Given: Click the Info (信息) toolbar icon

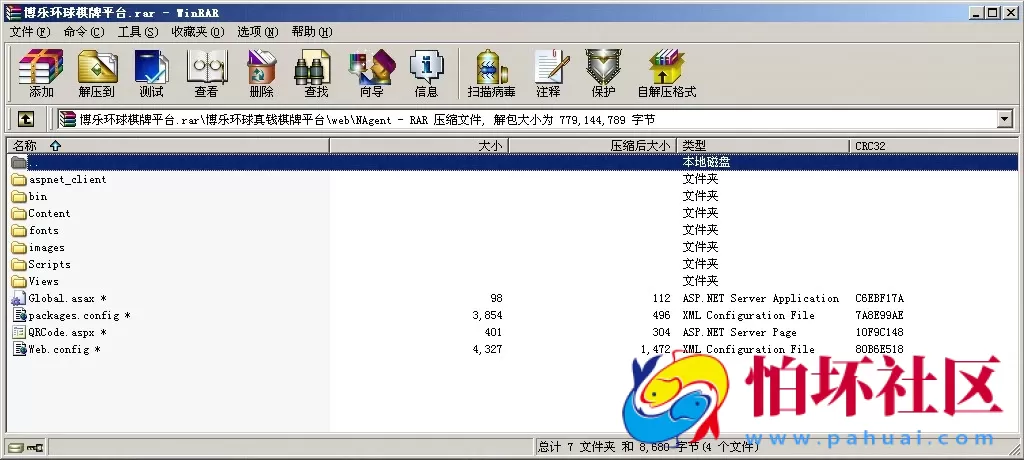Looking at the screenshot, I should click(426, 73).
